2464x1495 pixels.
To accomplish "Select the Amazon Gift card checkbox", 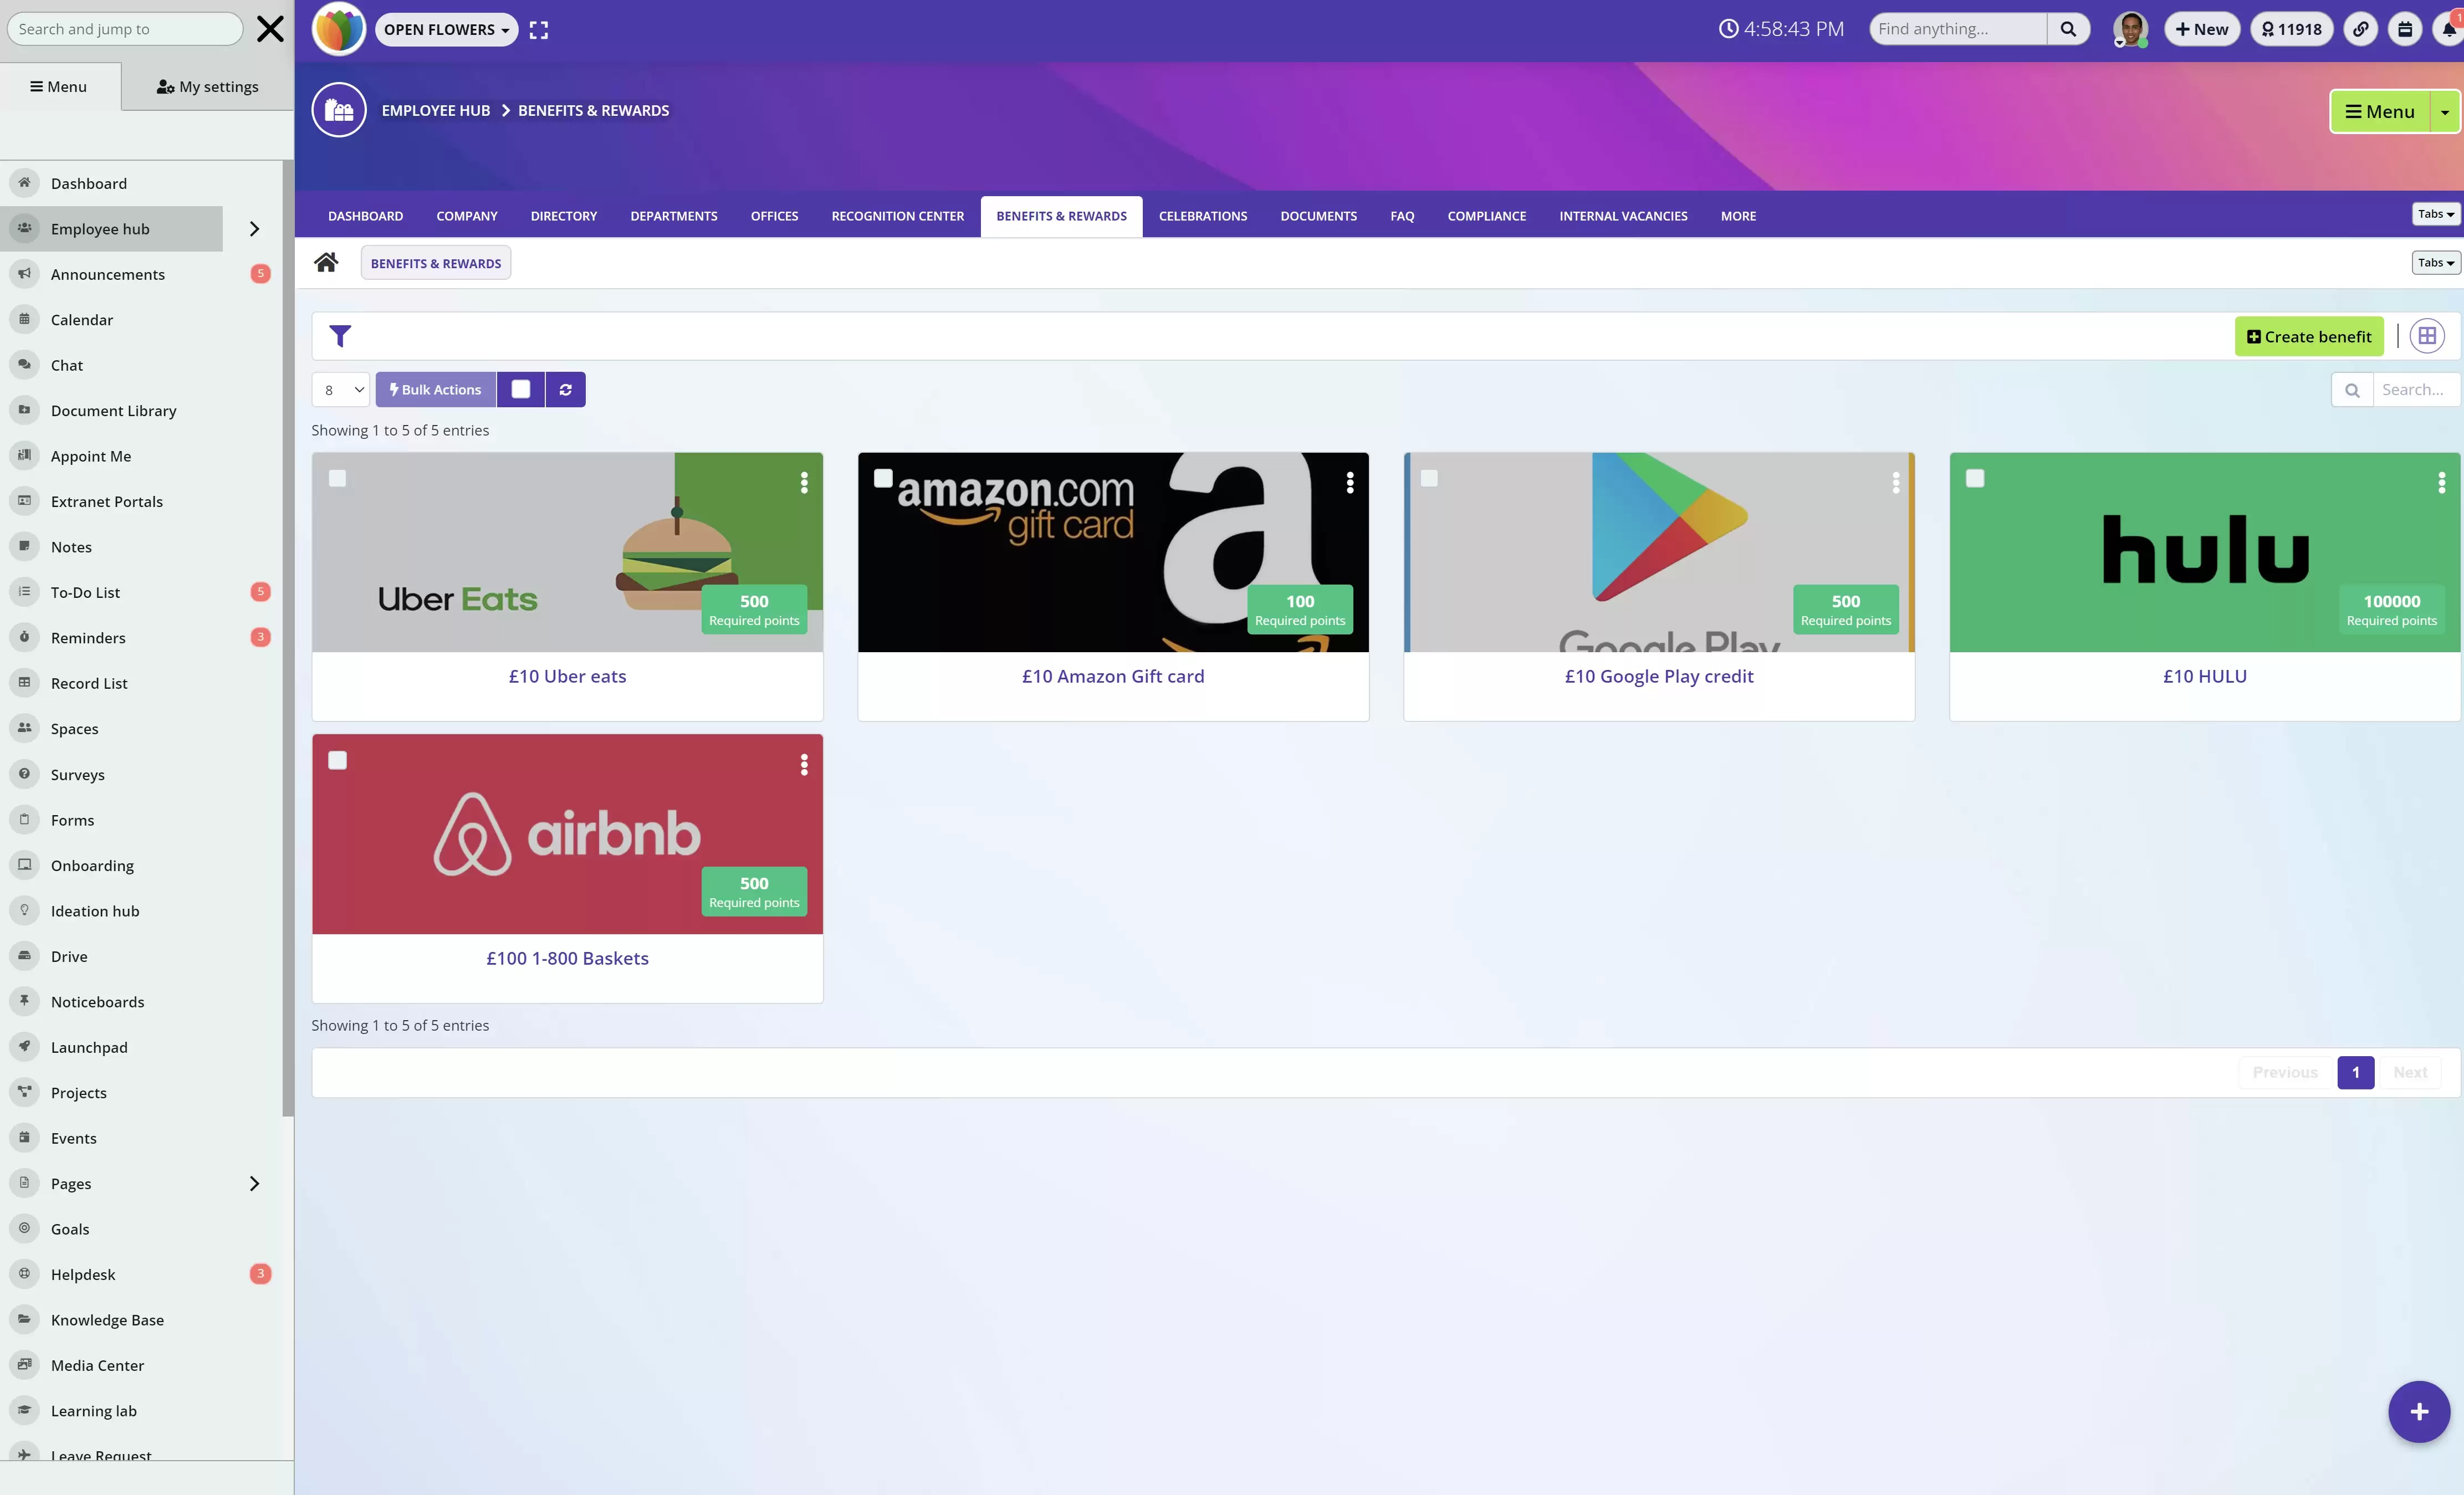I will 883,478.
